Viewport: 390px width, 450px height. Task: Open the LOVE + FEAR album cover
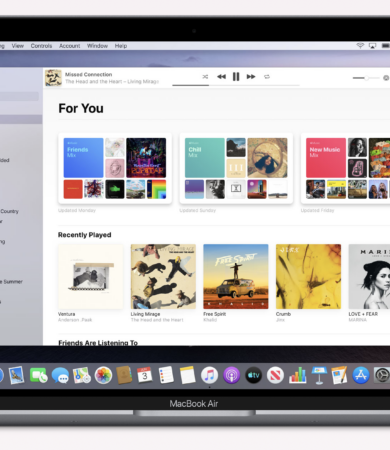369,277
